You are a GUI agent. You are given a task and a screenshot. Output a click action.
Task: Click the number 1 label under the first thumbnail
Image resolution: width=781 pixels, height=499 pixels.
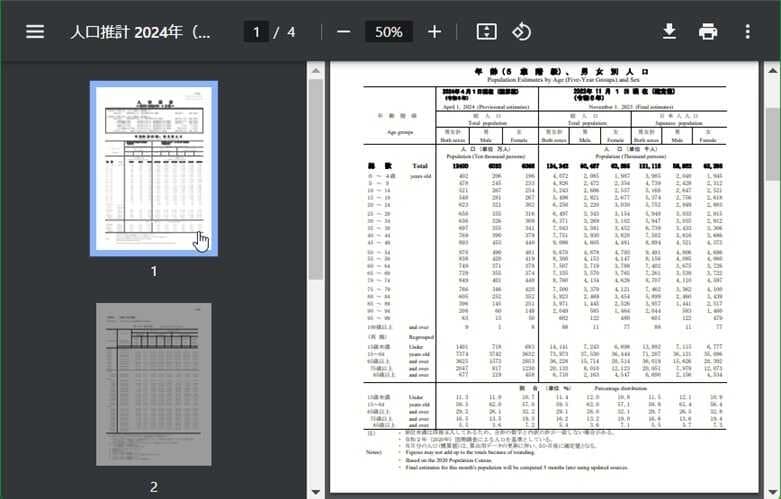pos(154,271)
